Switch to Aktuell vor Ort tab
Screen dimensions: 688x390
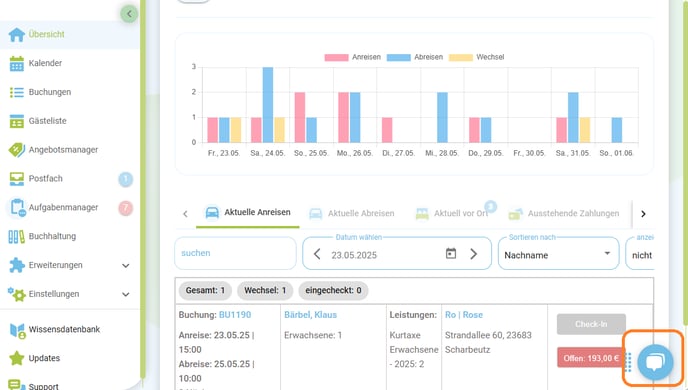click(453, 214)
